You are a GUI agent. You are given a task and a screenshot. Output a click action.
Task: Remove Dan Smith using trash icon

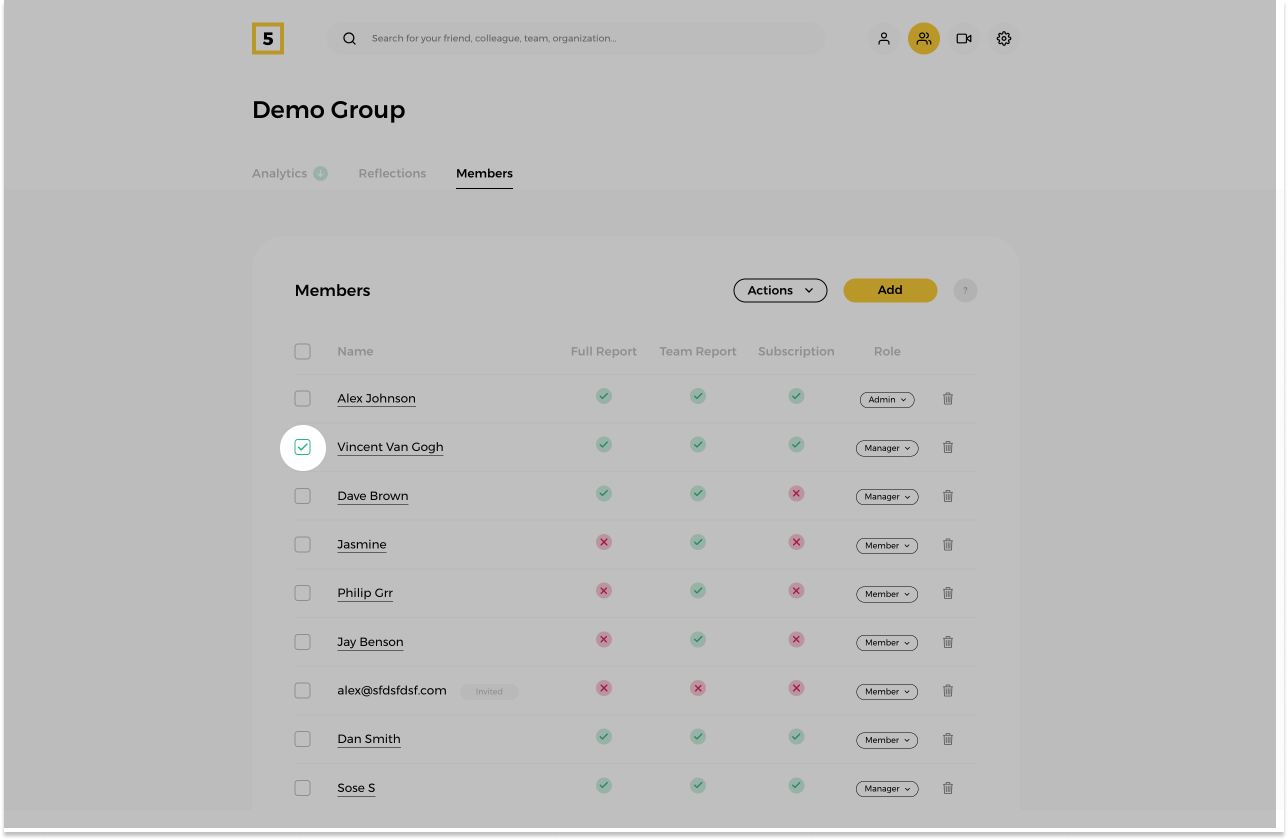(947, 740)
